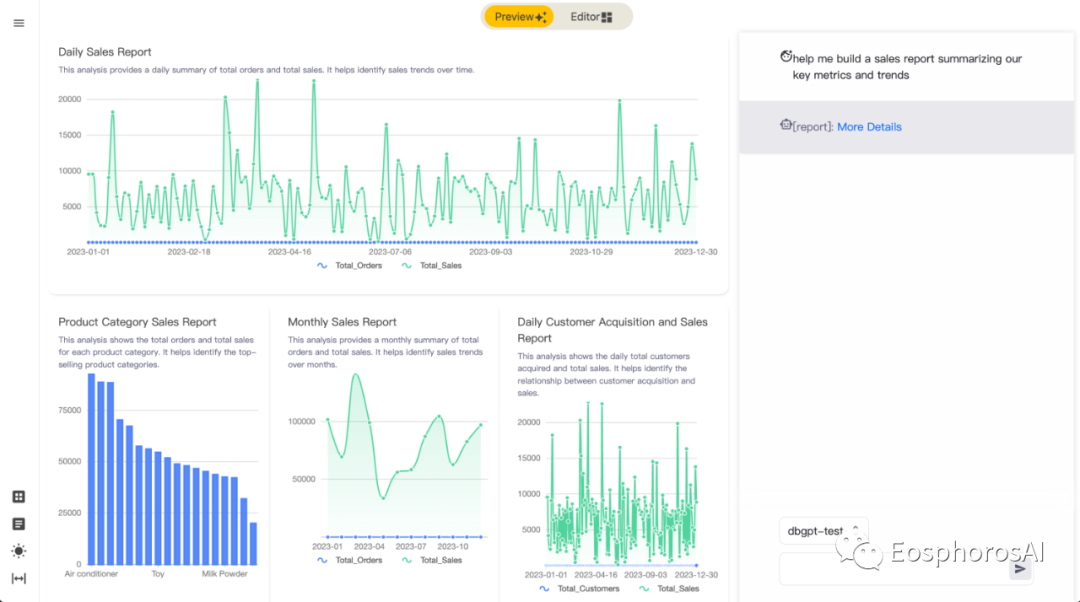The height and width of the screenshot is (602, 1080).
Task: Open the dbgpt-test model dropdown
Action: (823, 531)
